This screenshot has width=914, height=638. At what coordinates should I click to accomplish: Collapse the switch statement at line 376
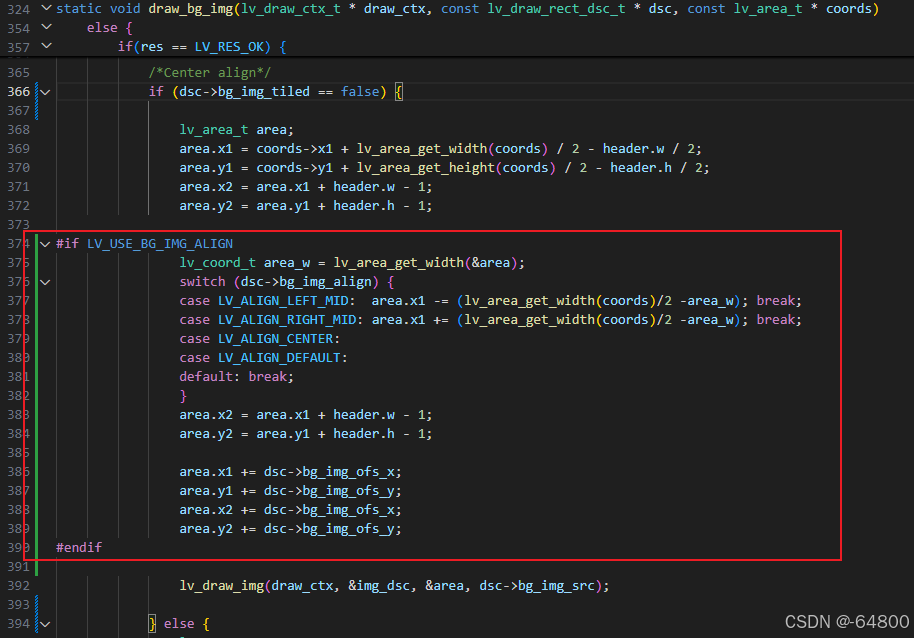click(x=43, y=281)
